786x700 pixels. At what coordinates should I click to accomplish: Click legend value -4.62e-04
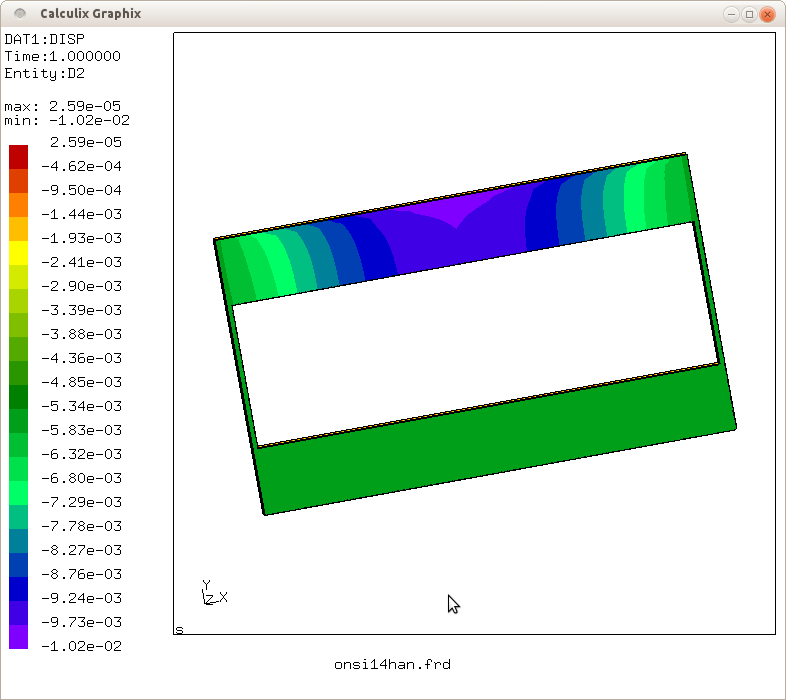[x=81, y=166]
